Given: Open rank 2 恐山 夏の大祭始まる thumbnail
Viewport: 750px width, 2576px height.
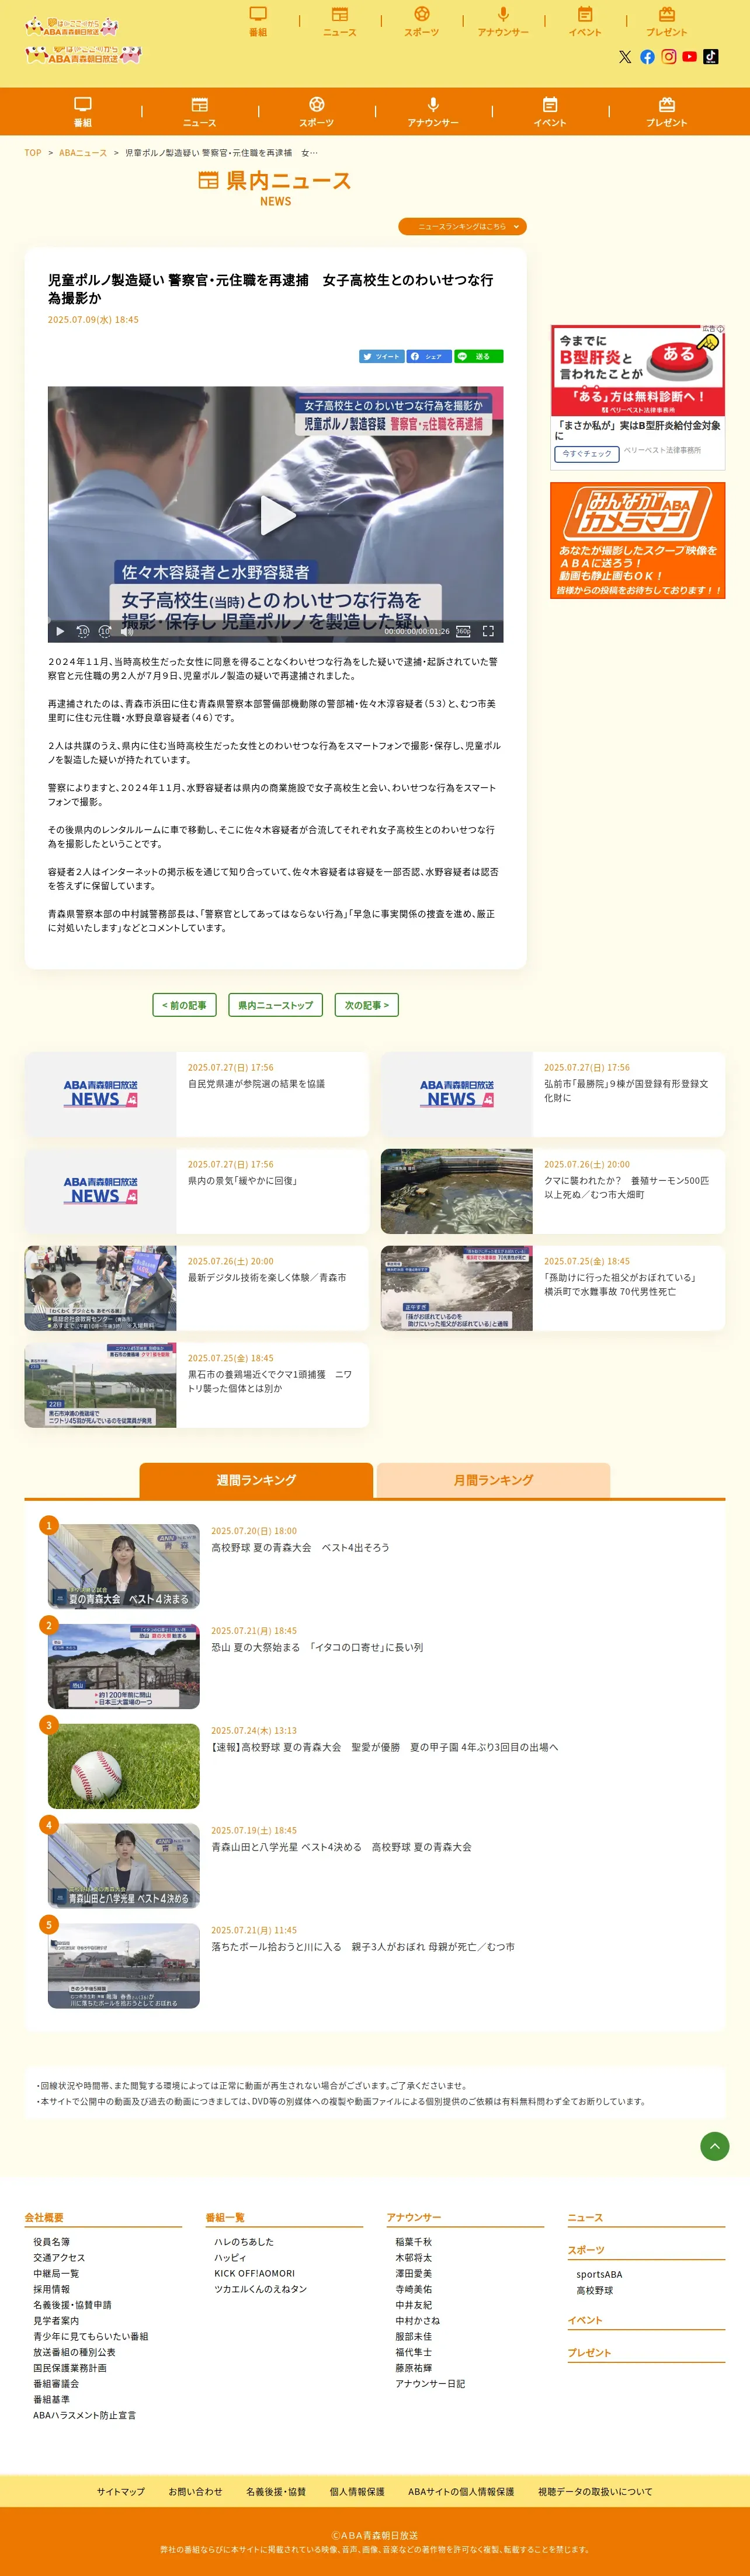Looking at the screenshot, I should [x=124, y=1666].
